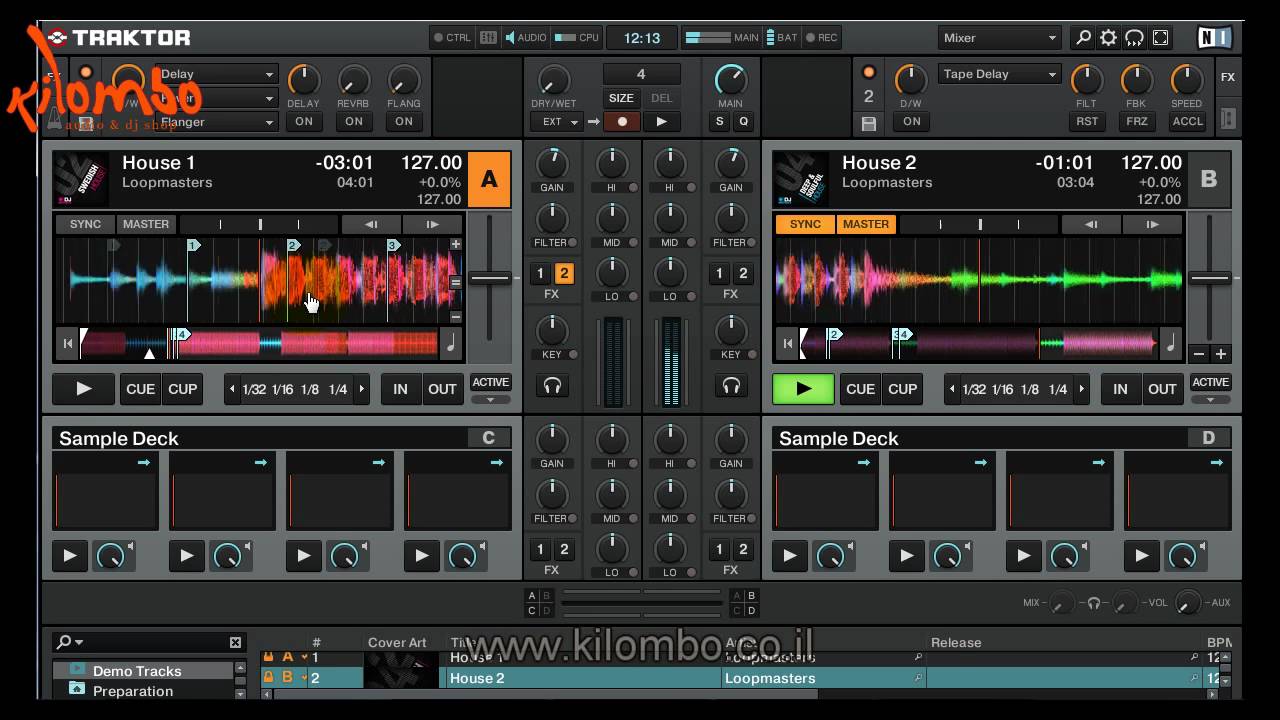Open browser search options dropdown arrow
1280x720 pixels.
[79, 643]
